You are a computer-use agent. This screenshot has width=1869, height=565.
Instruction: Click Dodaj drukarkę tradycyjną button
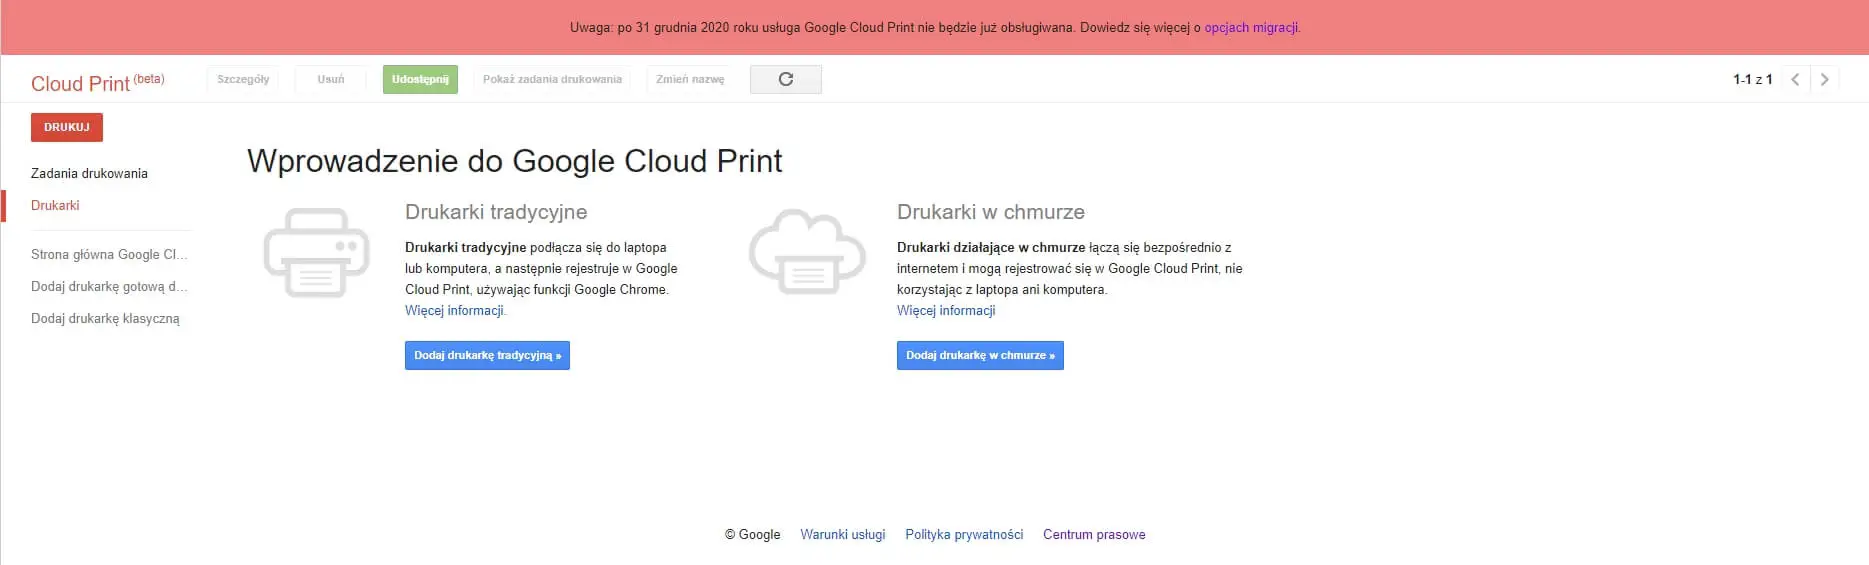487,355
